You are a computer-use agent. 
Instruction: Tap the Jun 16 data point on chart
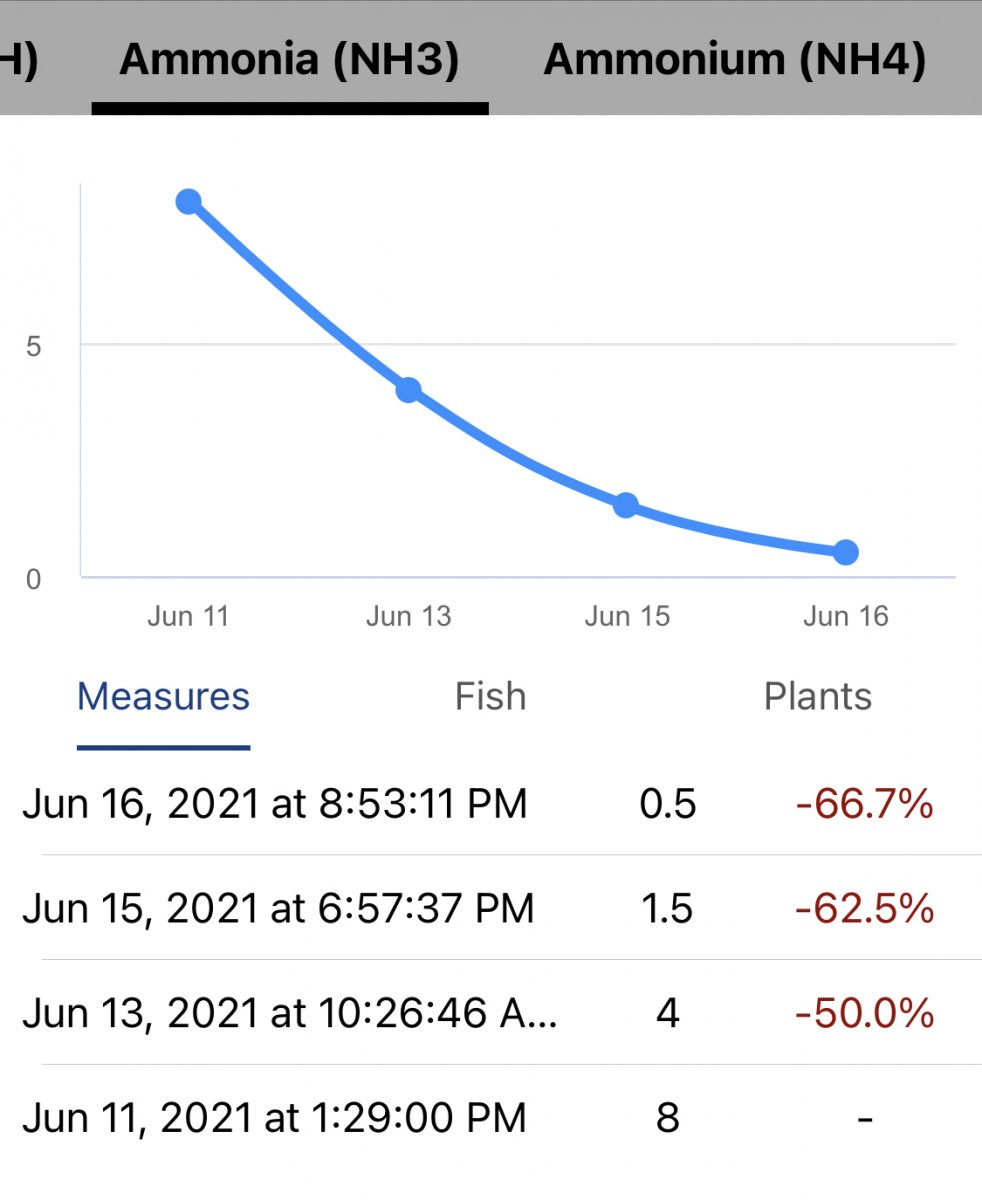(x=846, y=552)
